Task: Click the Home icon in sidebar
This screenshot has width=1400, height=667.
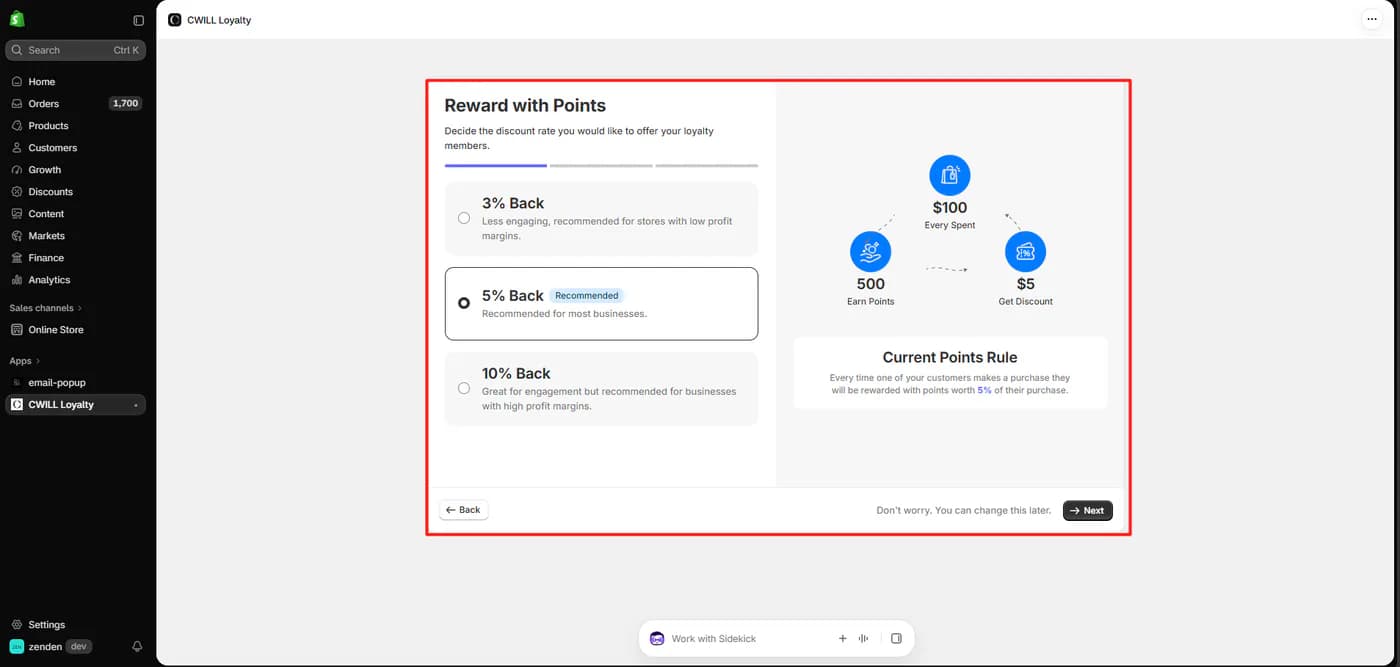Action: [17, 82]
